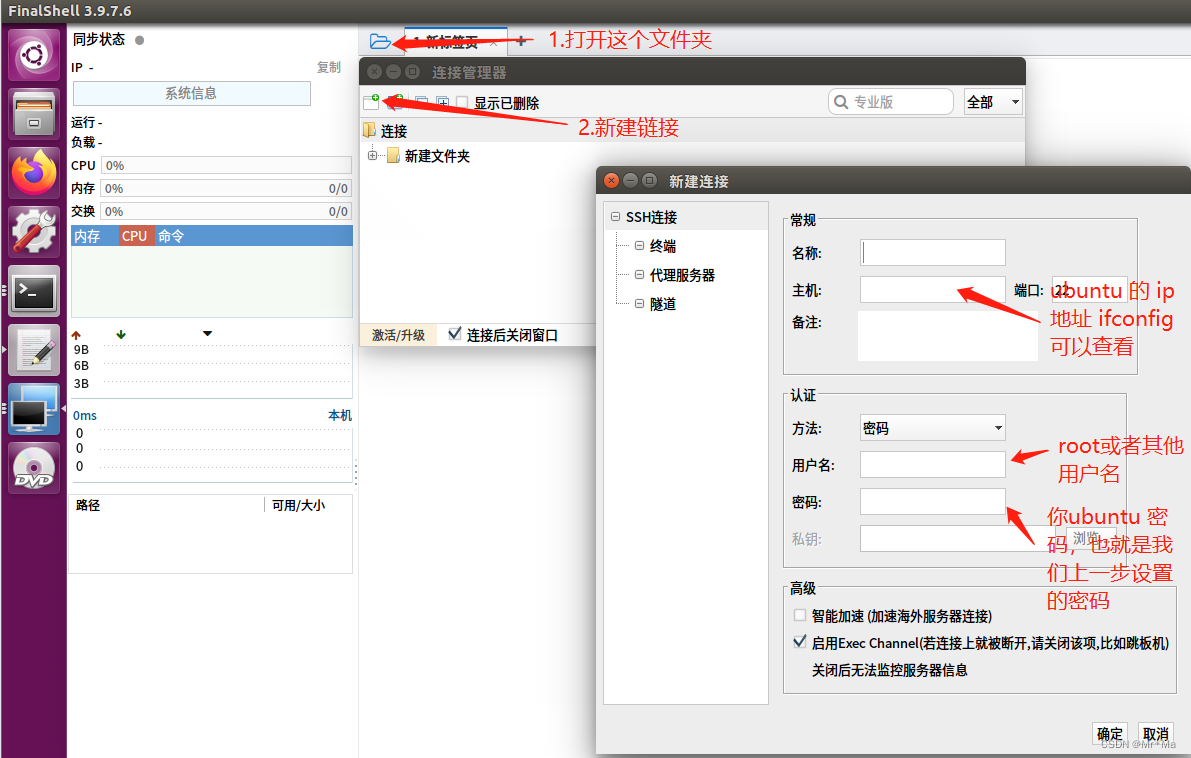Click the collapse all icon in connection manager
1191x758 pixels.
pyautogui.click(x=422, y=102)
